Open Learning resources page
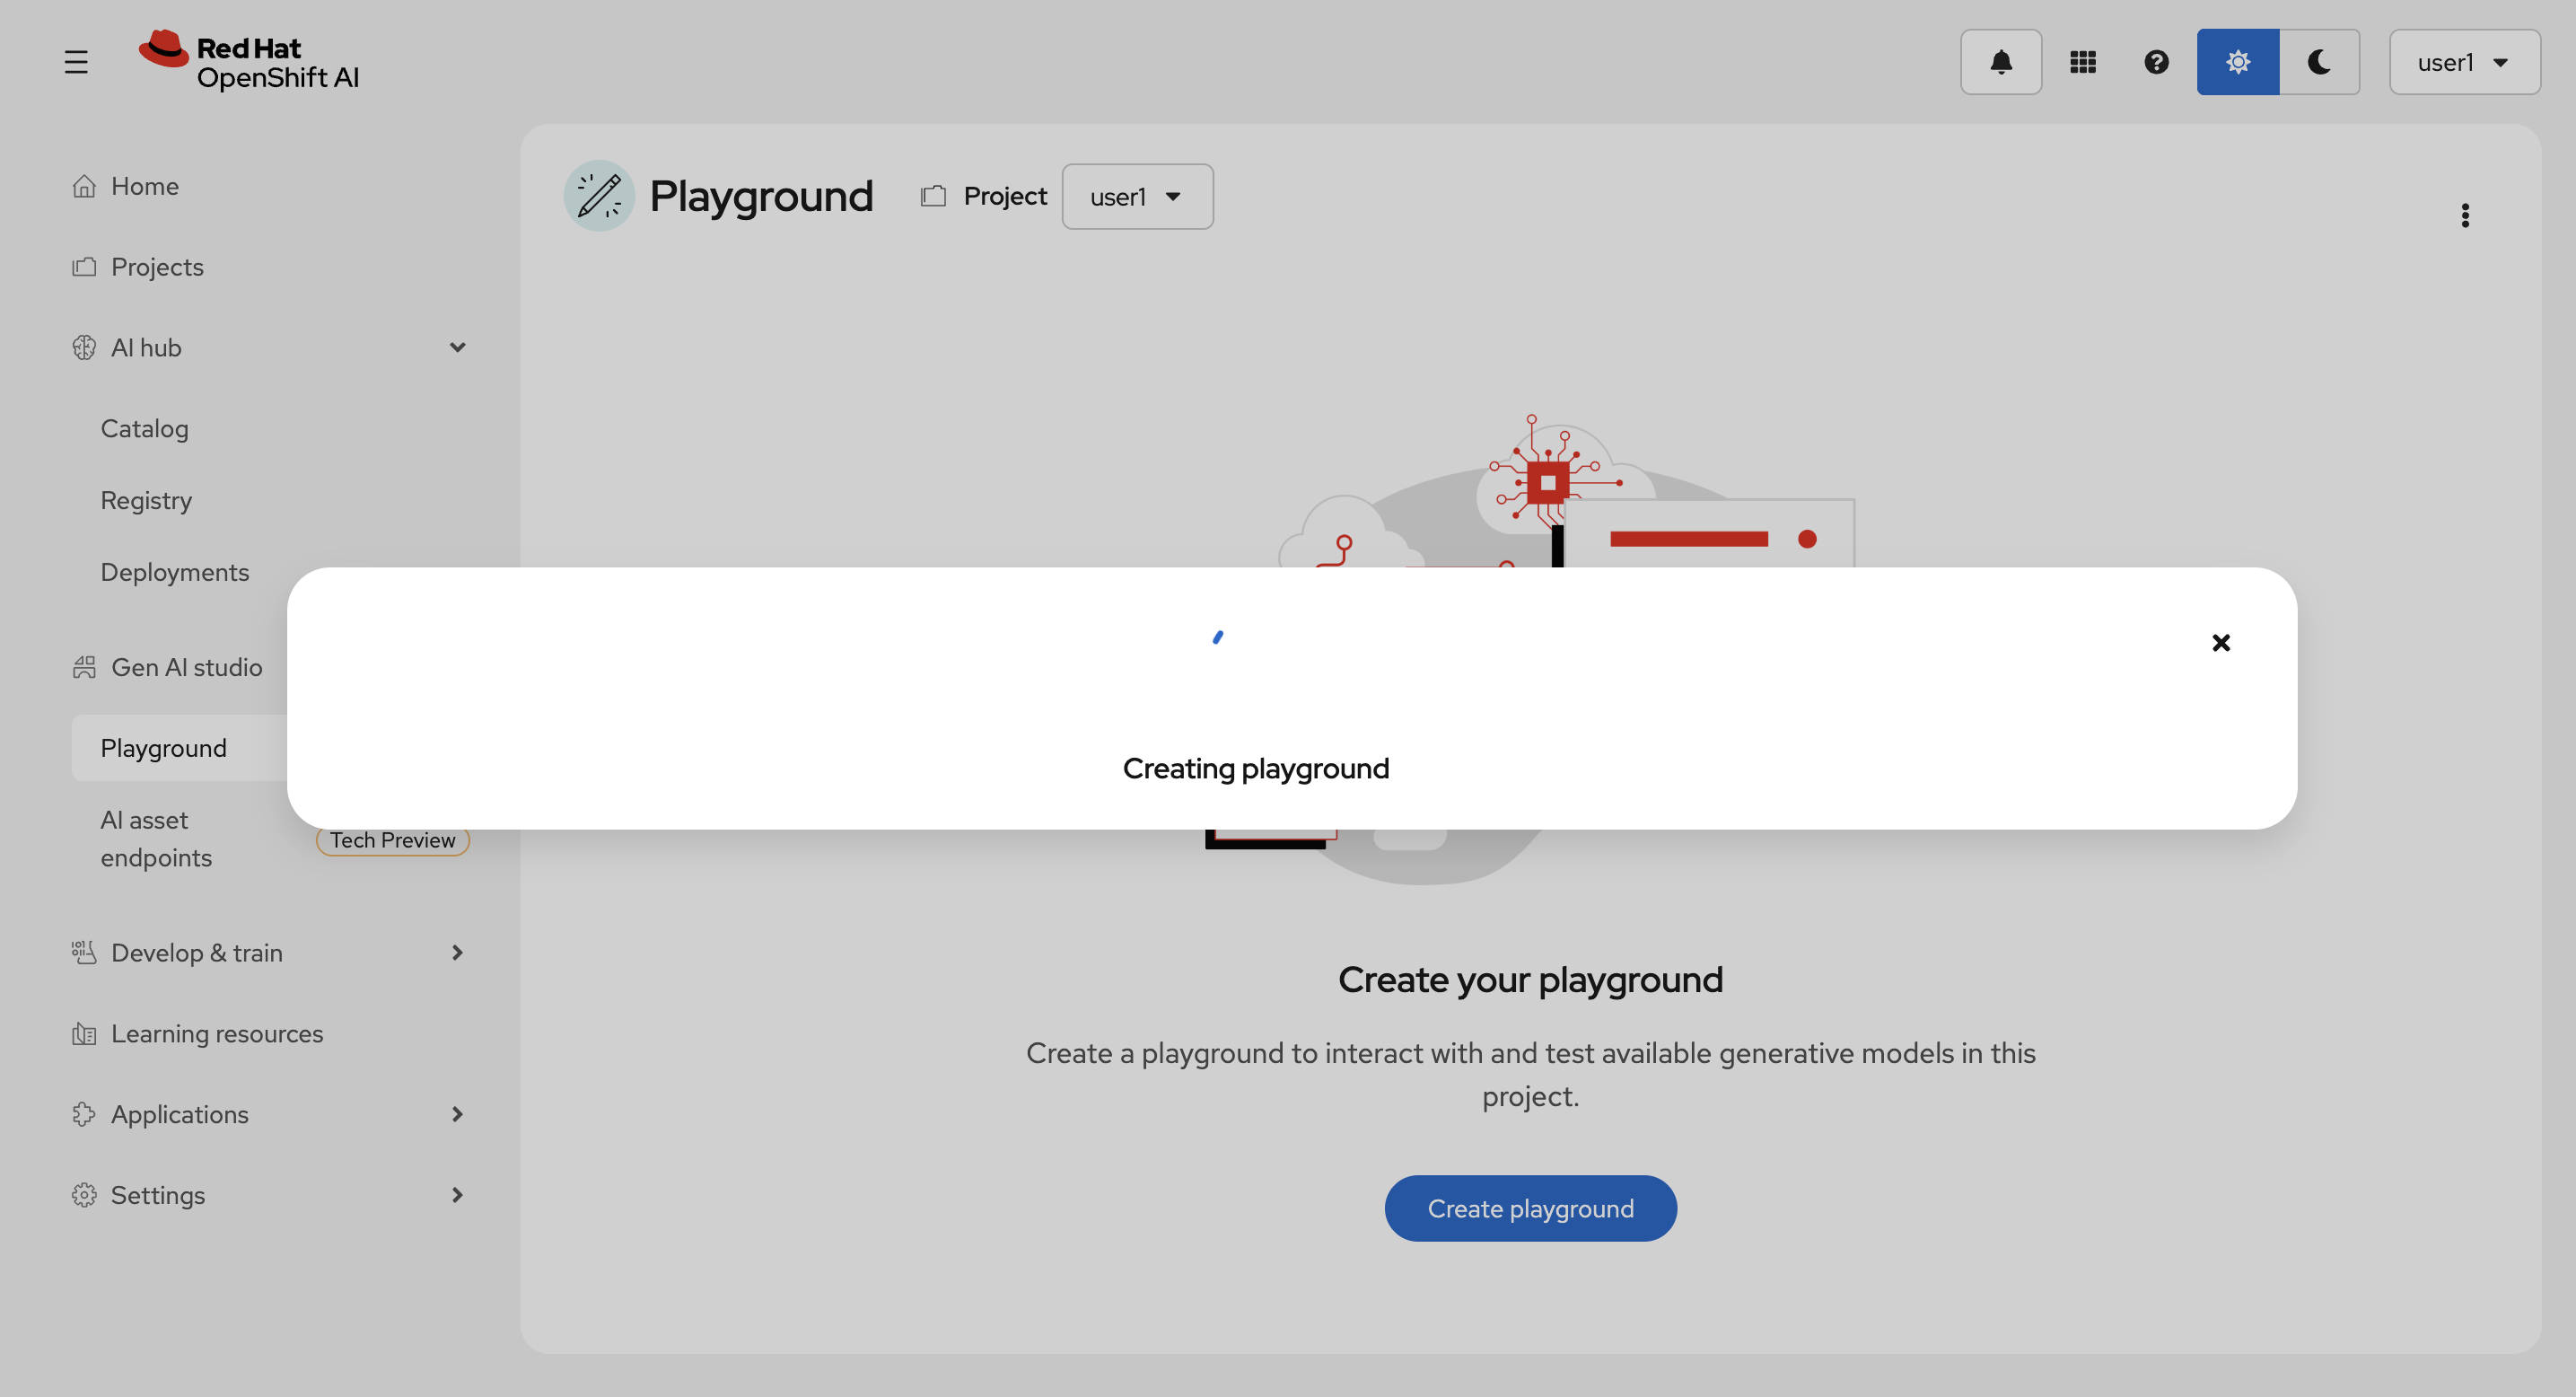 [x=216, y=1034]
